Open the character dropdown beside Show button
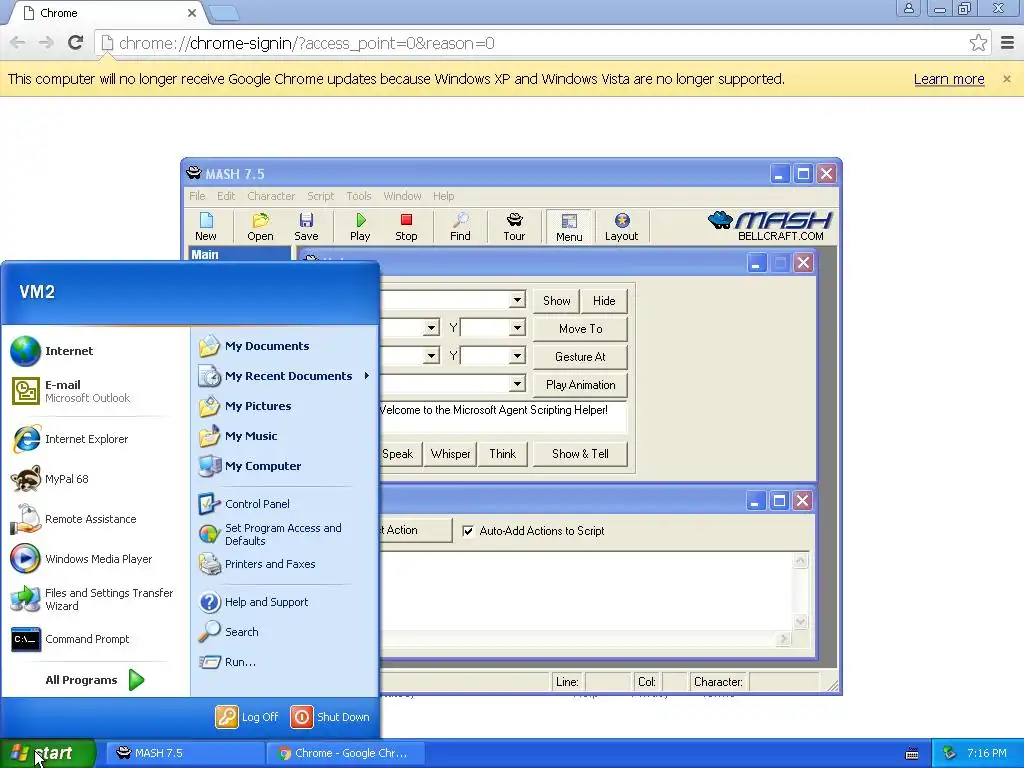This screenshot has width=1024, height=768. pos(517,300)
